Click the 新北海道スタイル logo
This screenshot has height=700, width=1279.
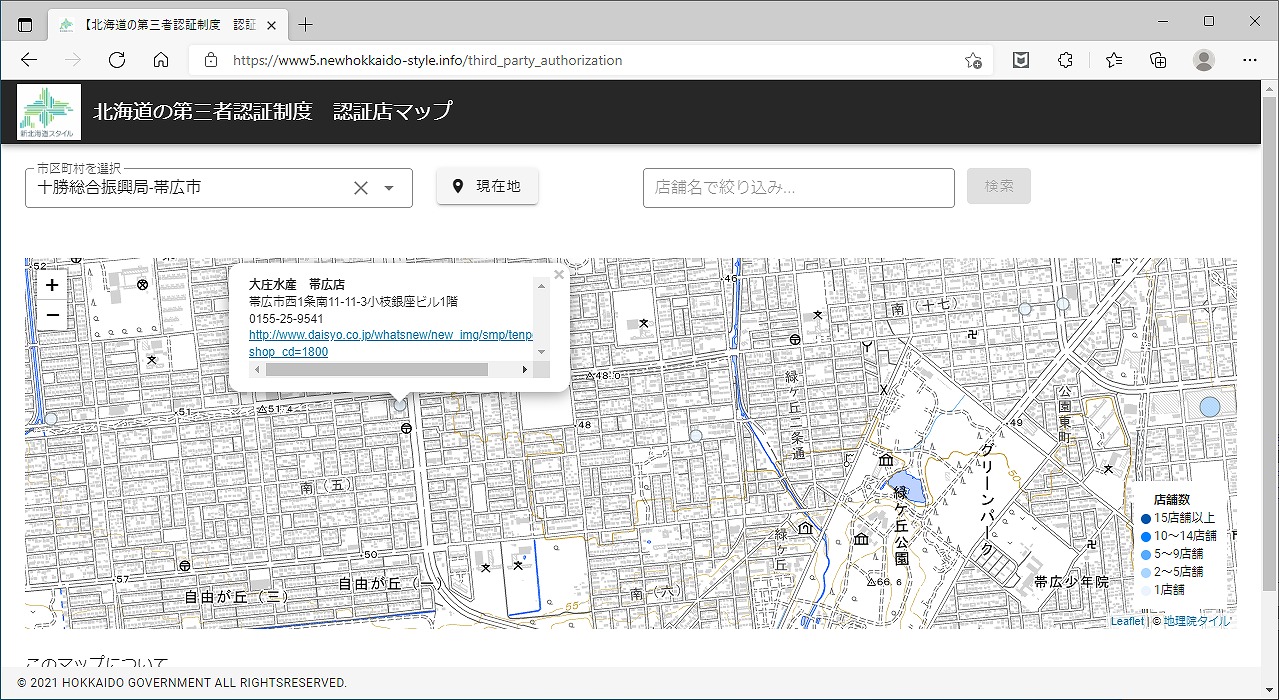coord(48,111)
